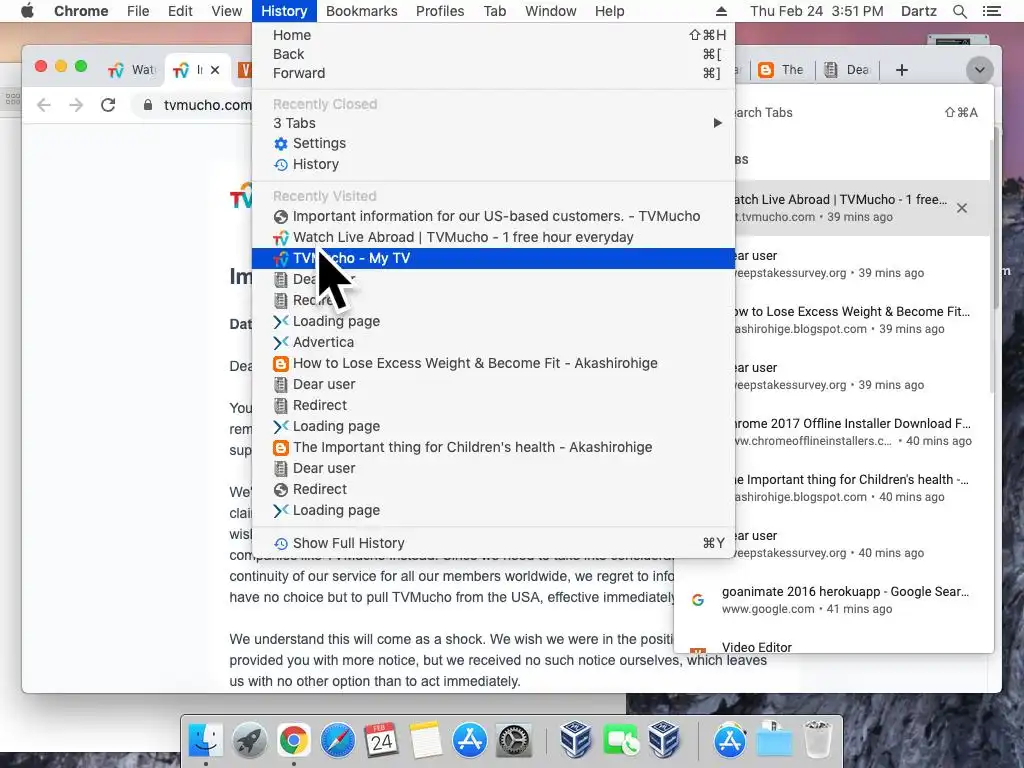Click the browser back arrow
This screenshot has width=1024, height=768.
(44, 104)
